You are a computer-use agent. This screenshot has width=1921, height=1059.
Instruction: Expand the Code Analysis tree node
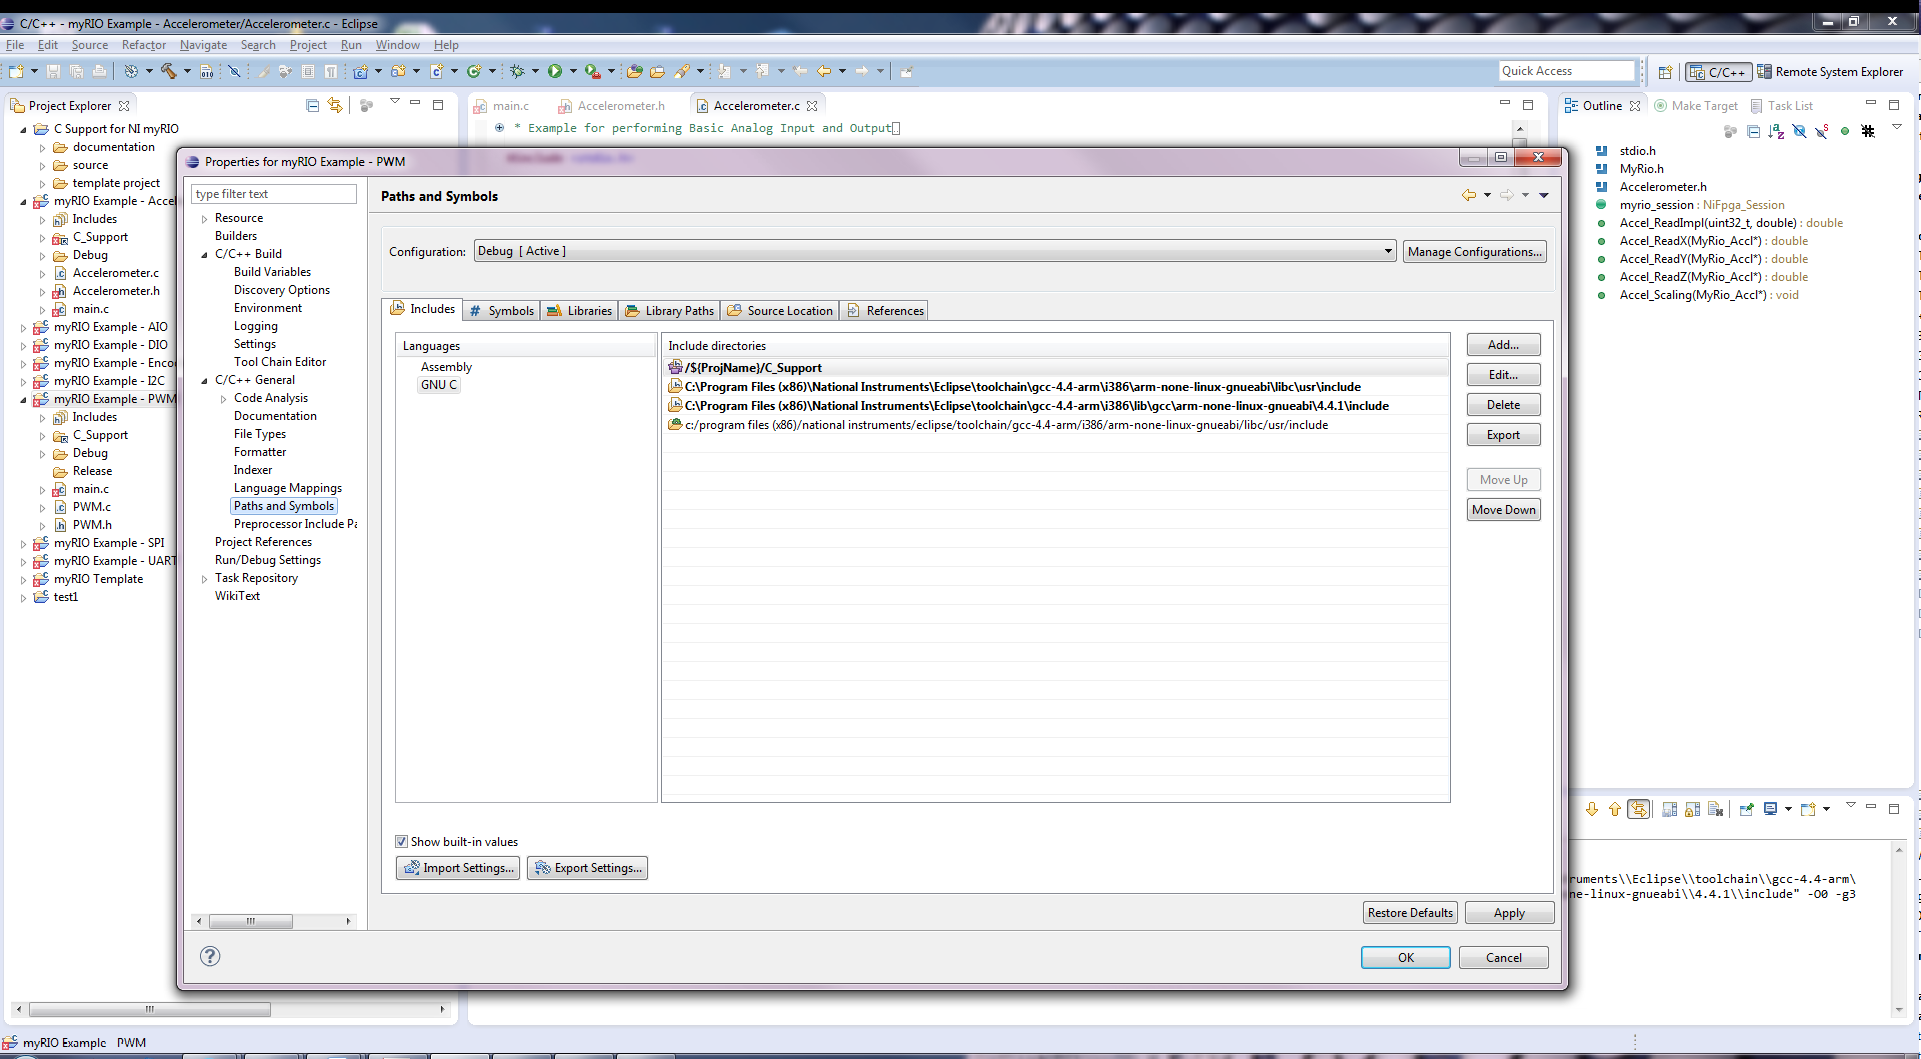tap(224, 399)
